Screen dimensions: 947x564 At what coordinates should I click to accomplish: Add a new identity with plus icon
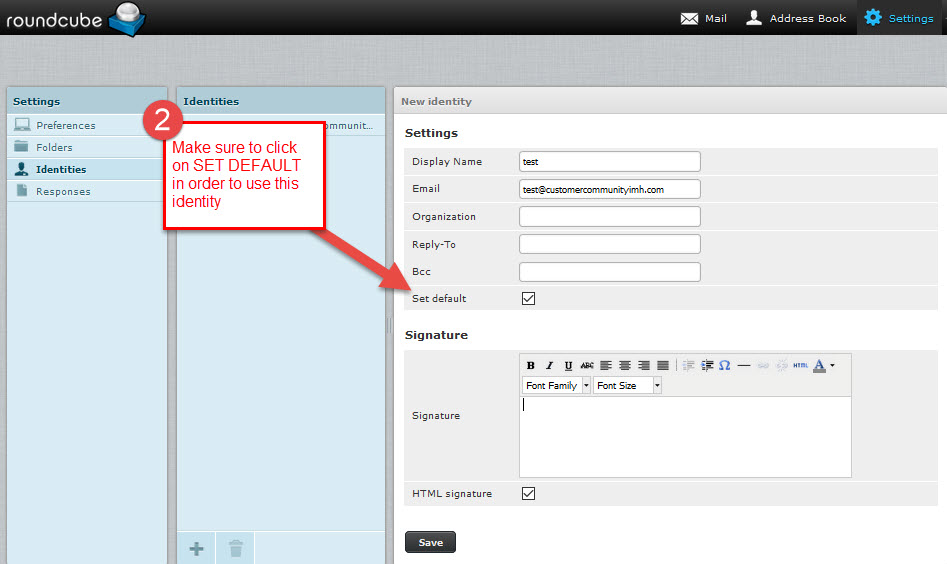point(196,548)
